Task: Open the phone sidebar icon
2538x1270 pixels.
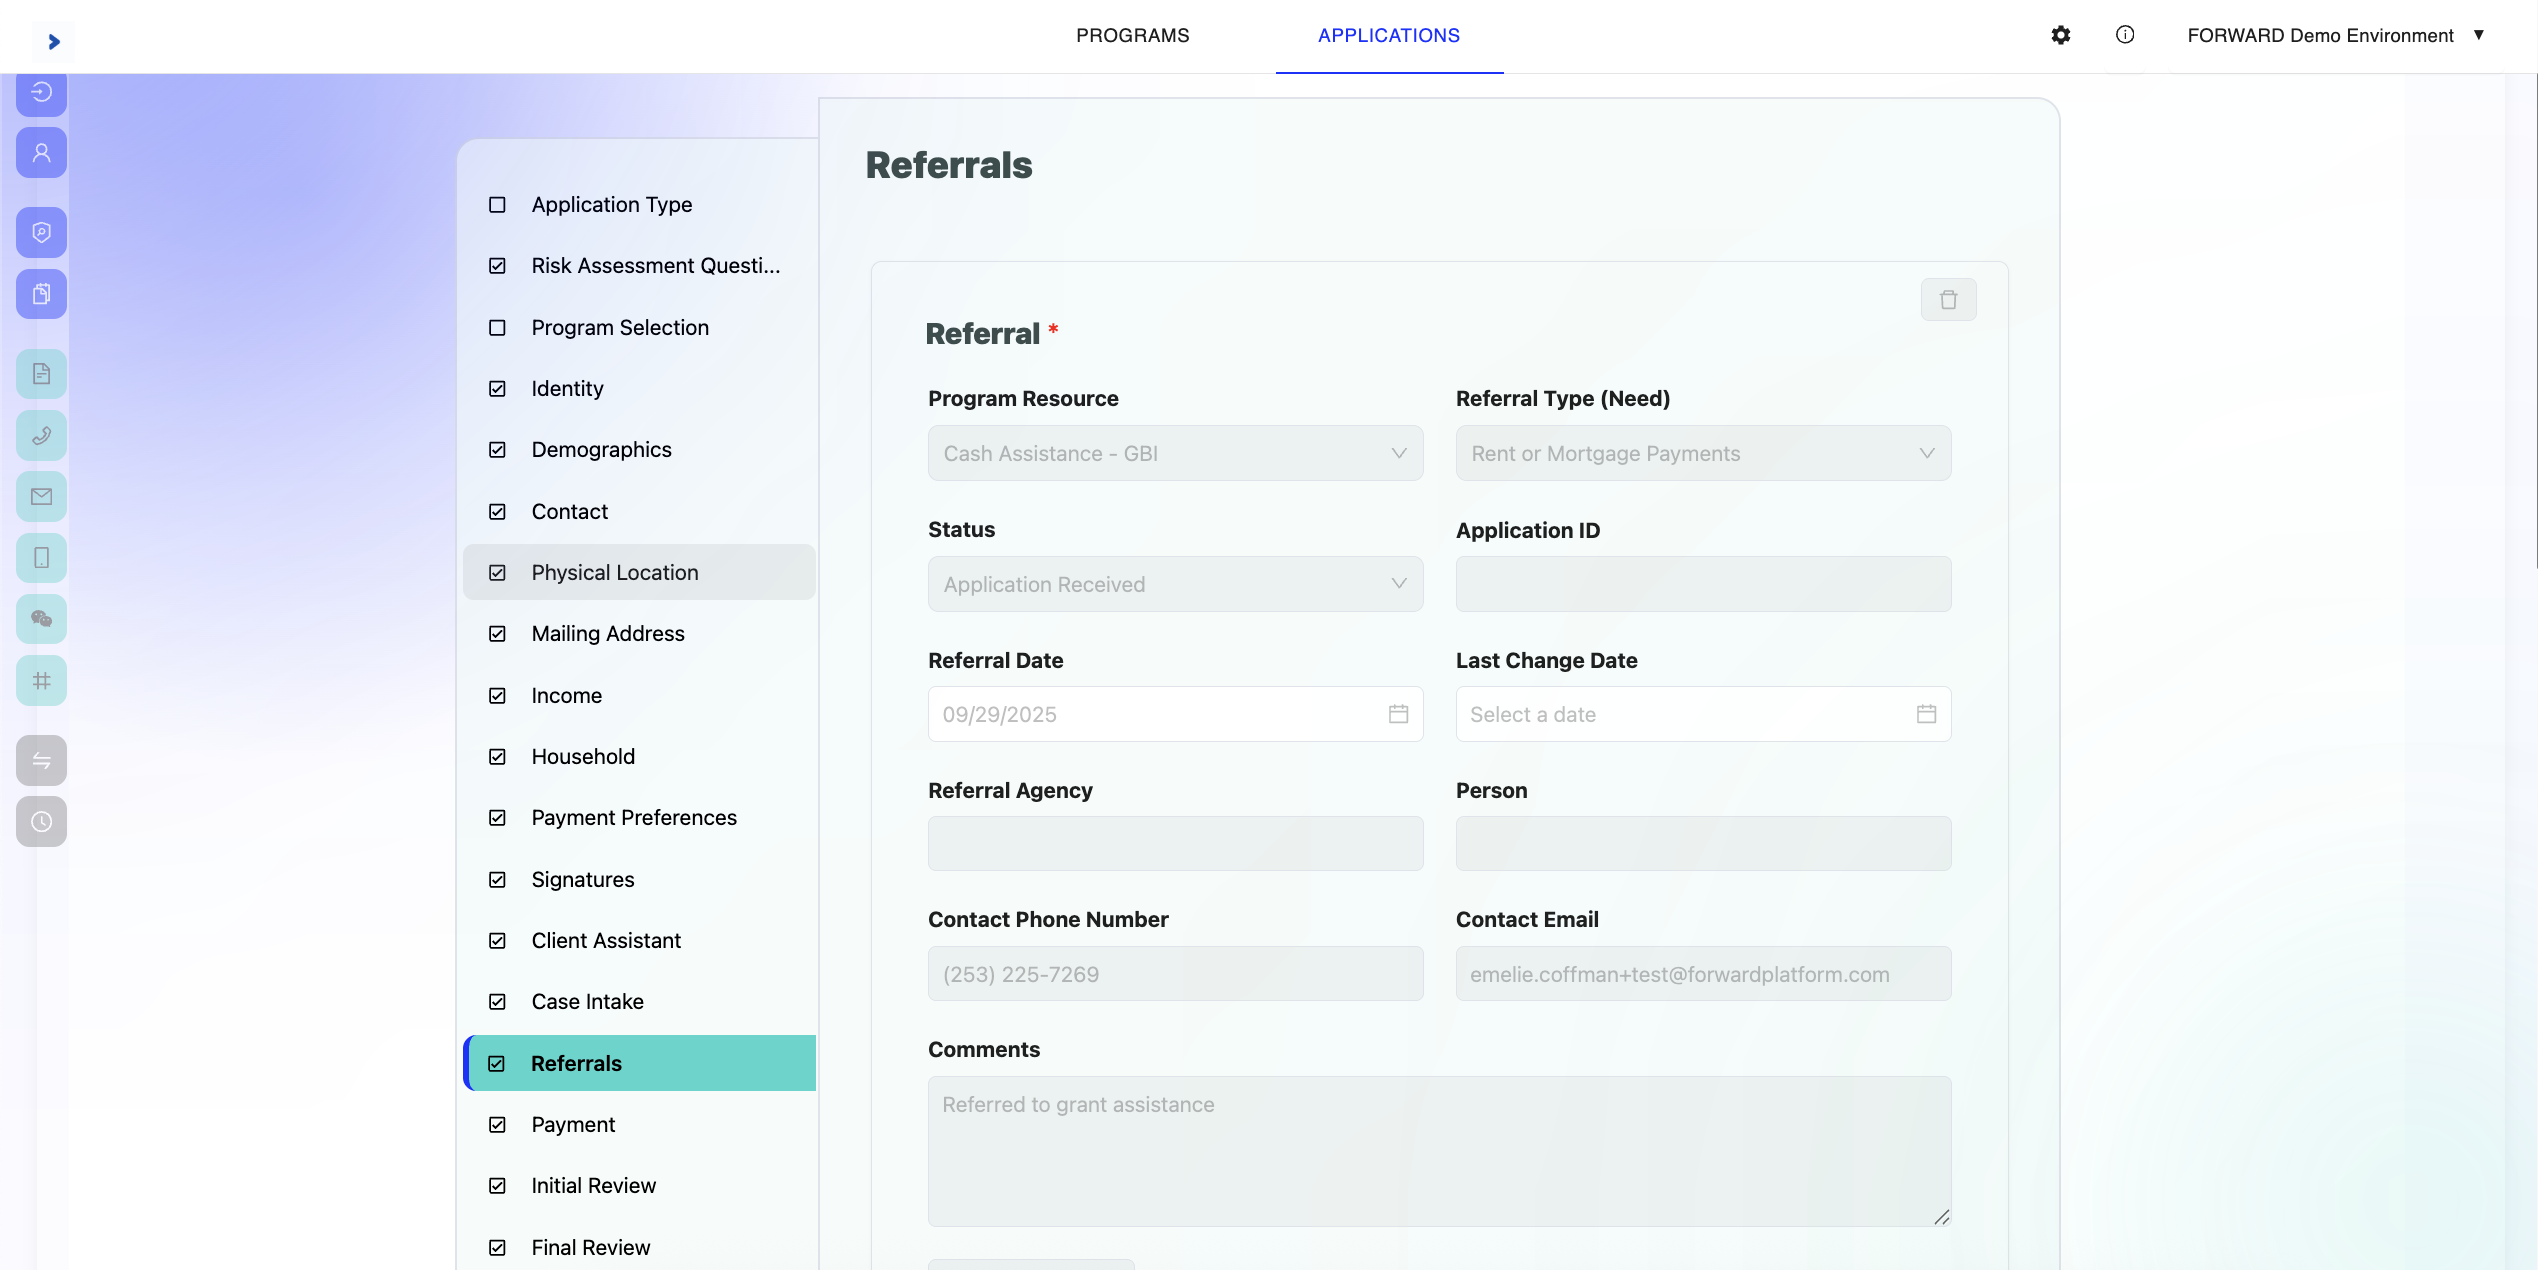Action: click(41, 435)
